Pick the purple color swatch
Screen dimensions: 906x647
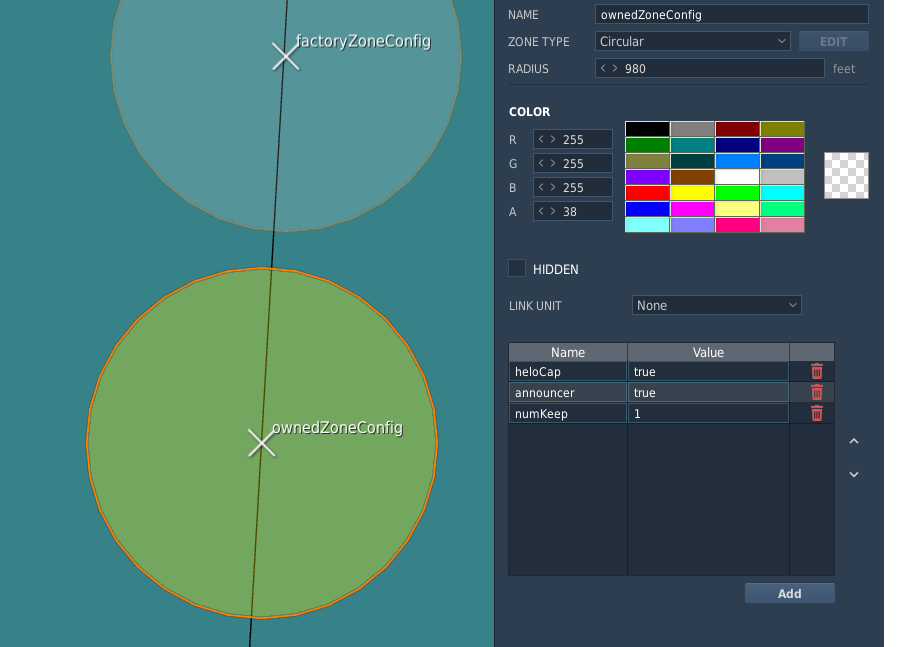pyautogui.click(x=782, y=145)
